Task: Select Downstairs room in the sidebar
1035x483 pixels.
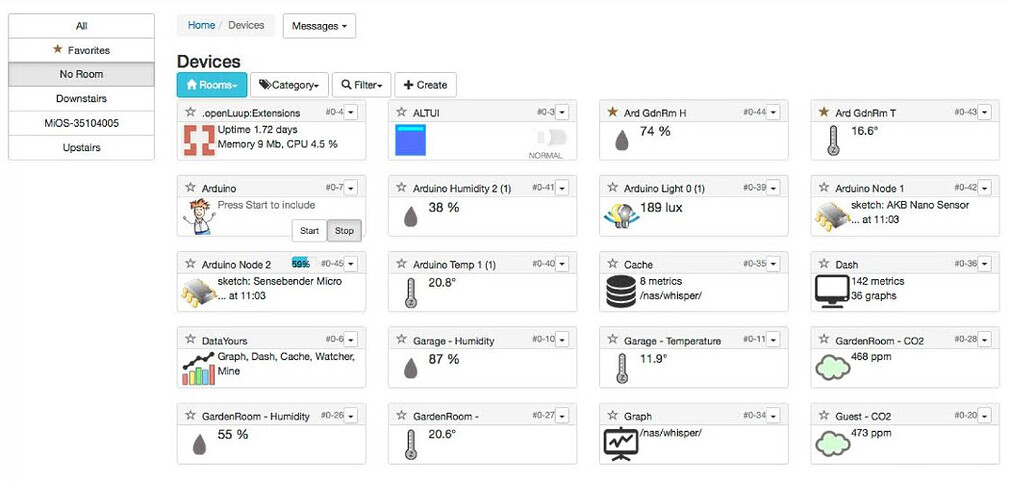Action: click(x=81, y=98)
